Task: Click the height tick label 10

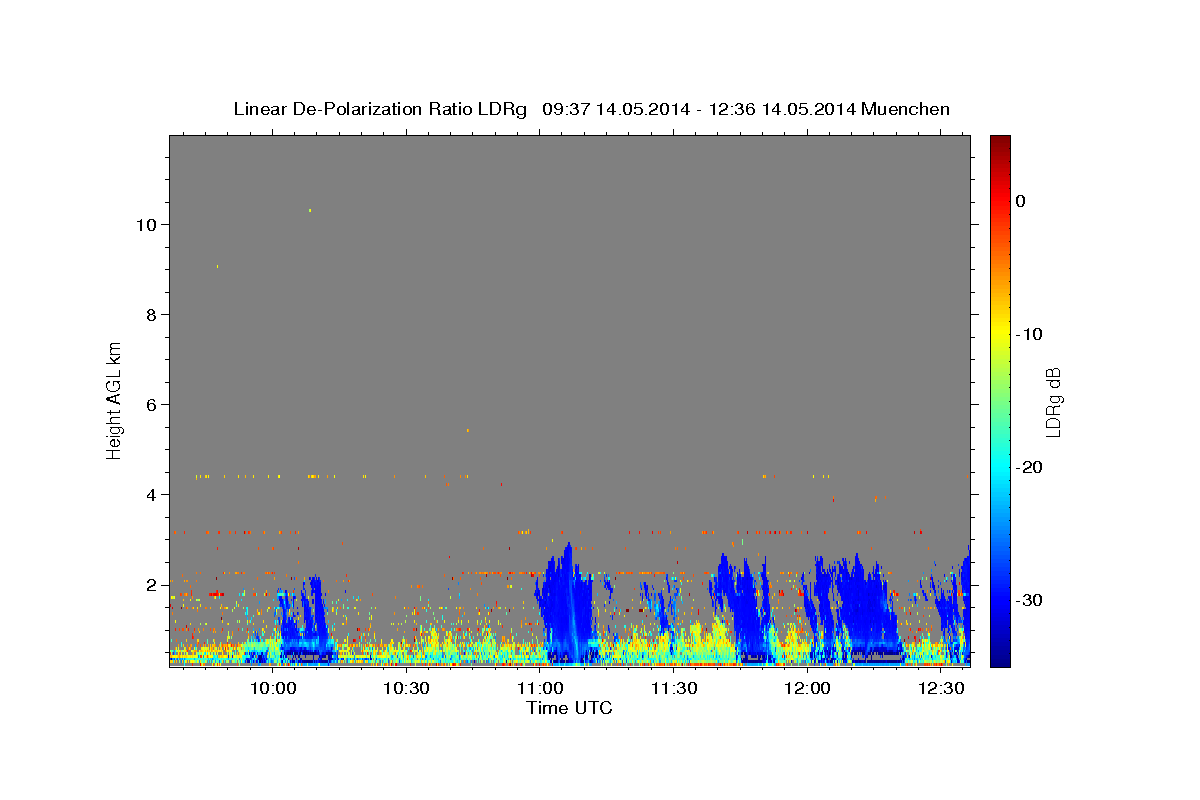Action: (145, 225)
